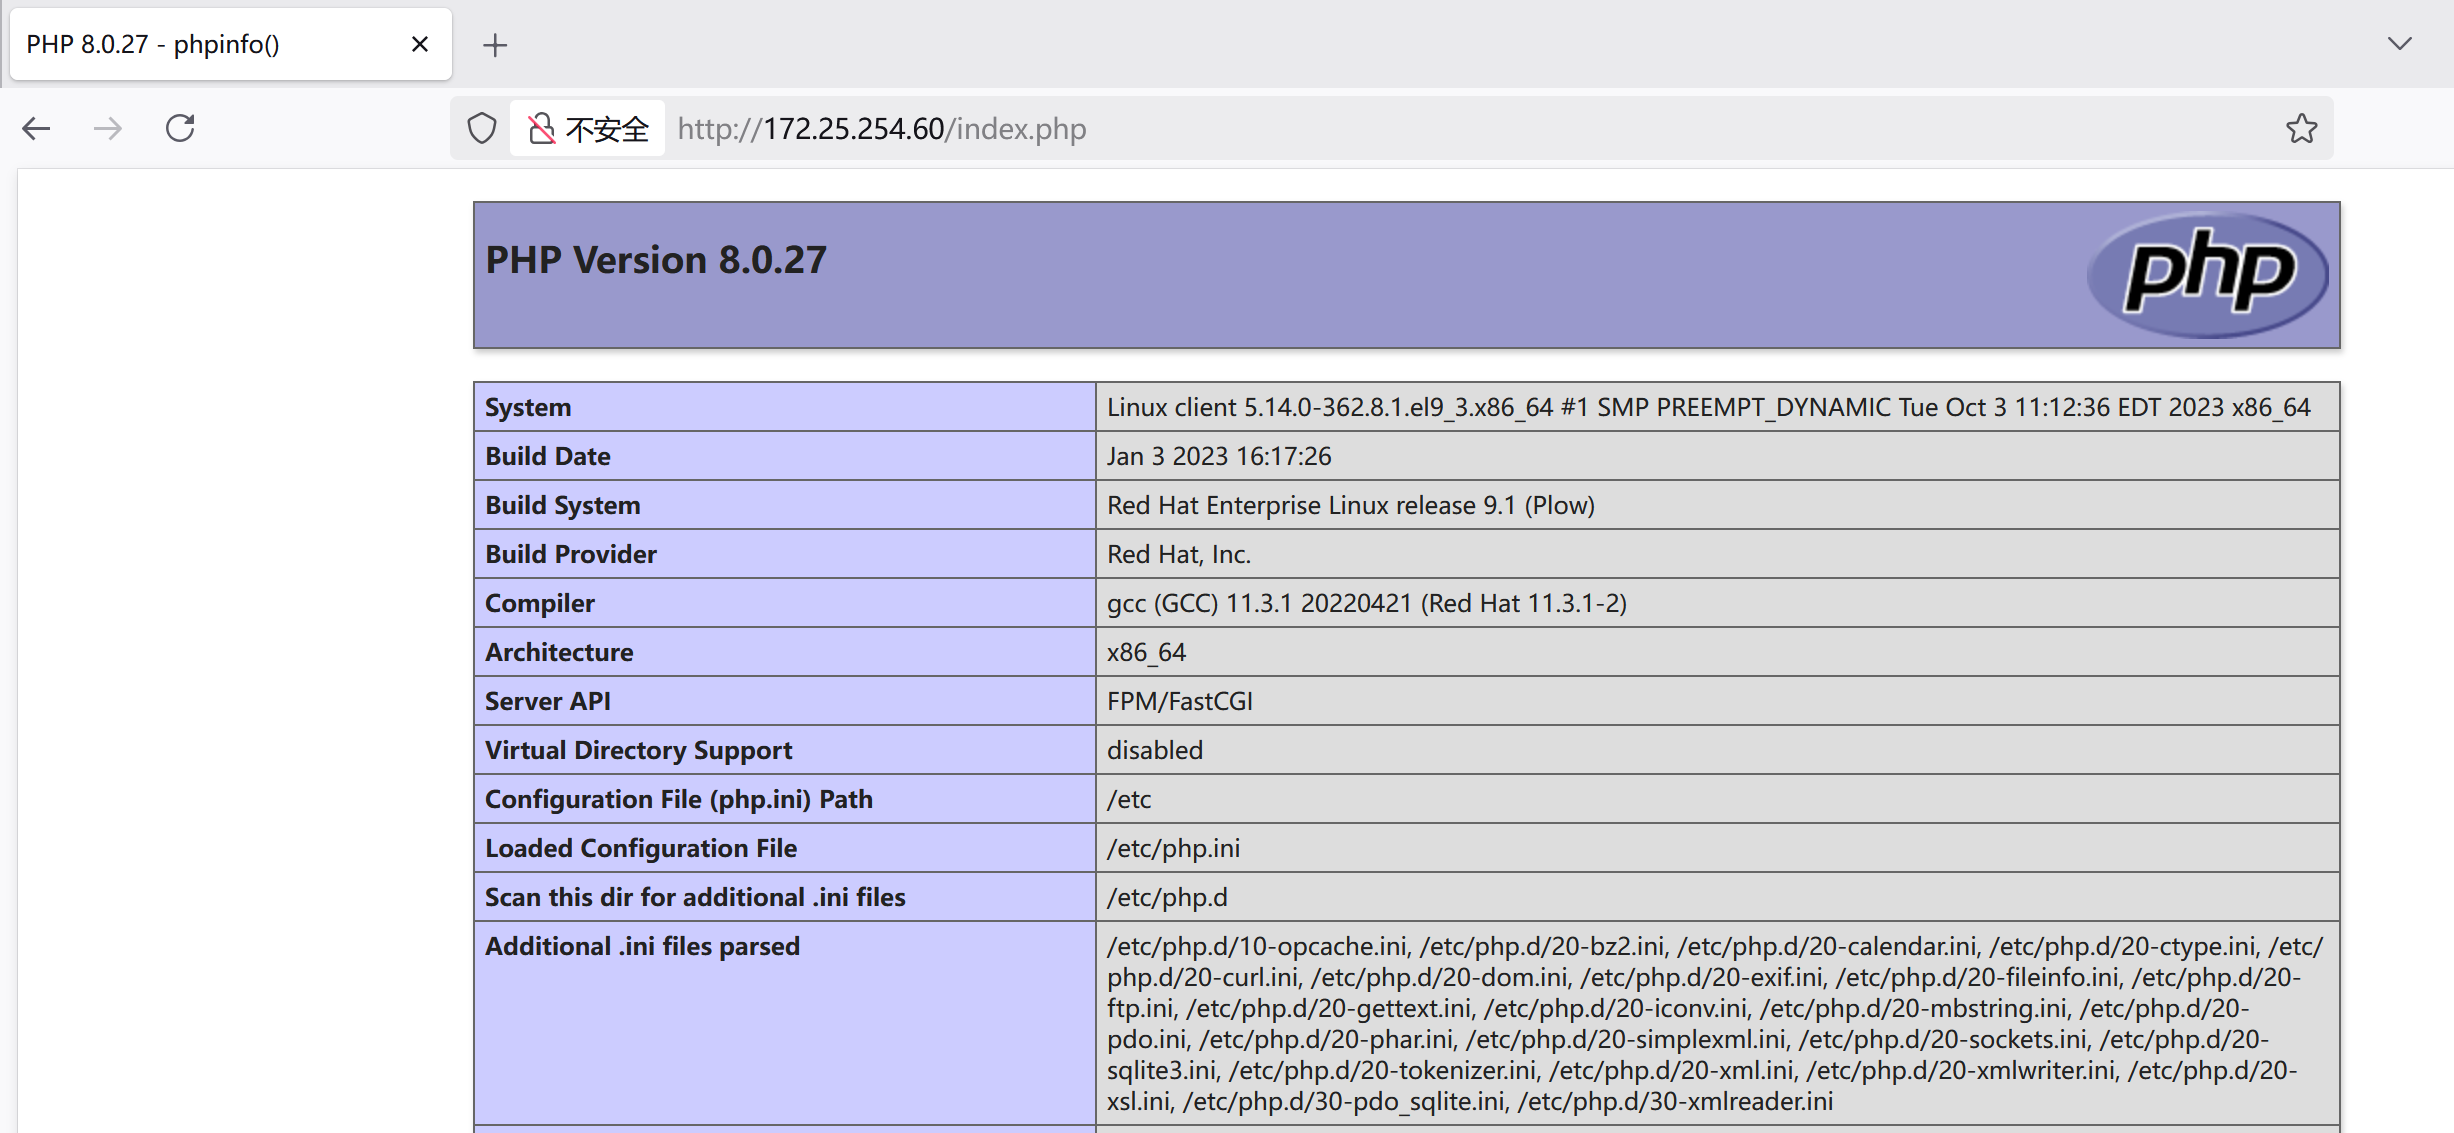
Task: Click the 不安全 insecure label
Action: tap(607, 129)
